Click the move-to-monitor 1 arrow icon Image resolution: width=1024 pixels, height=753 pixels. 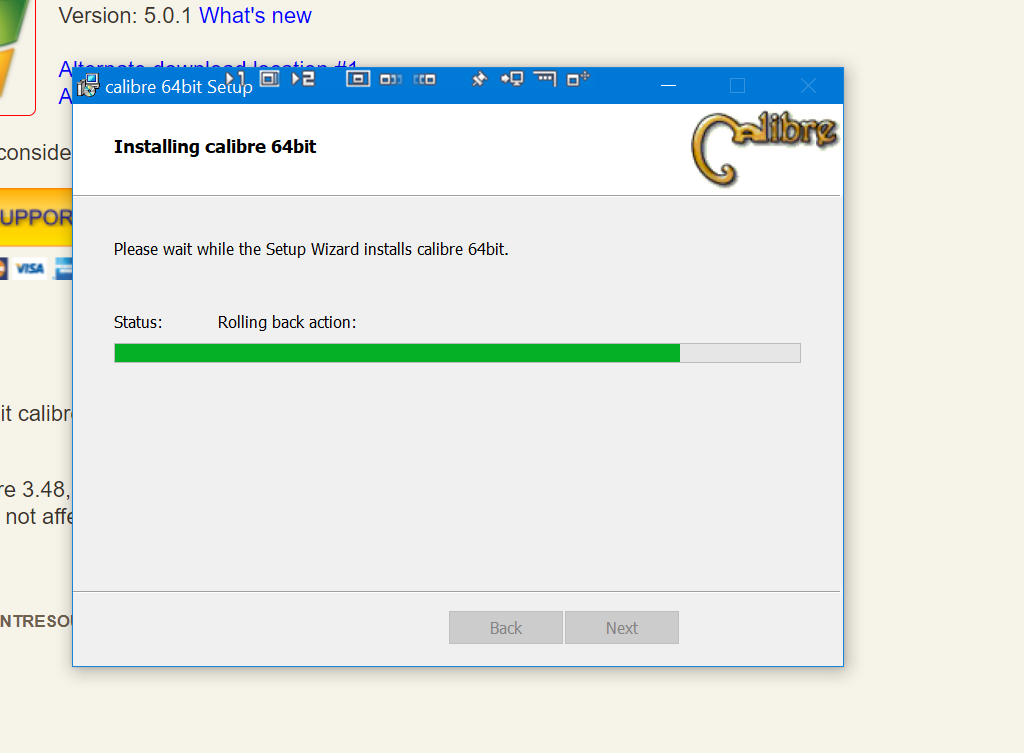pos(236,79)
